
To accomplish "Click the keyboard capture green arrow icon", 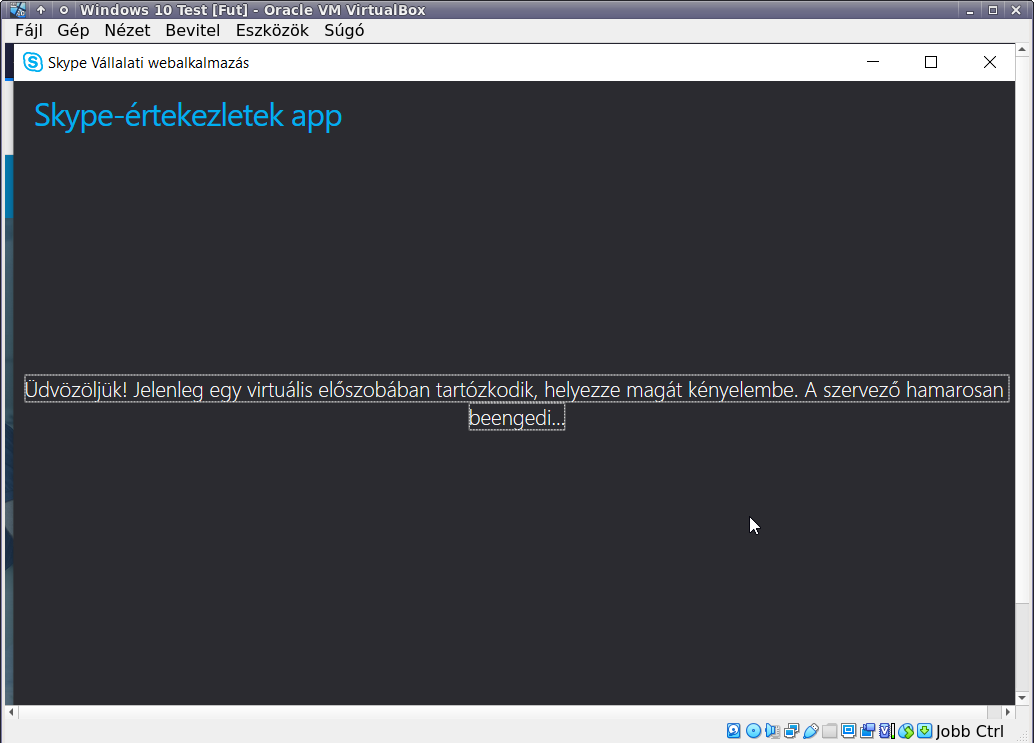I will (925, 730).
